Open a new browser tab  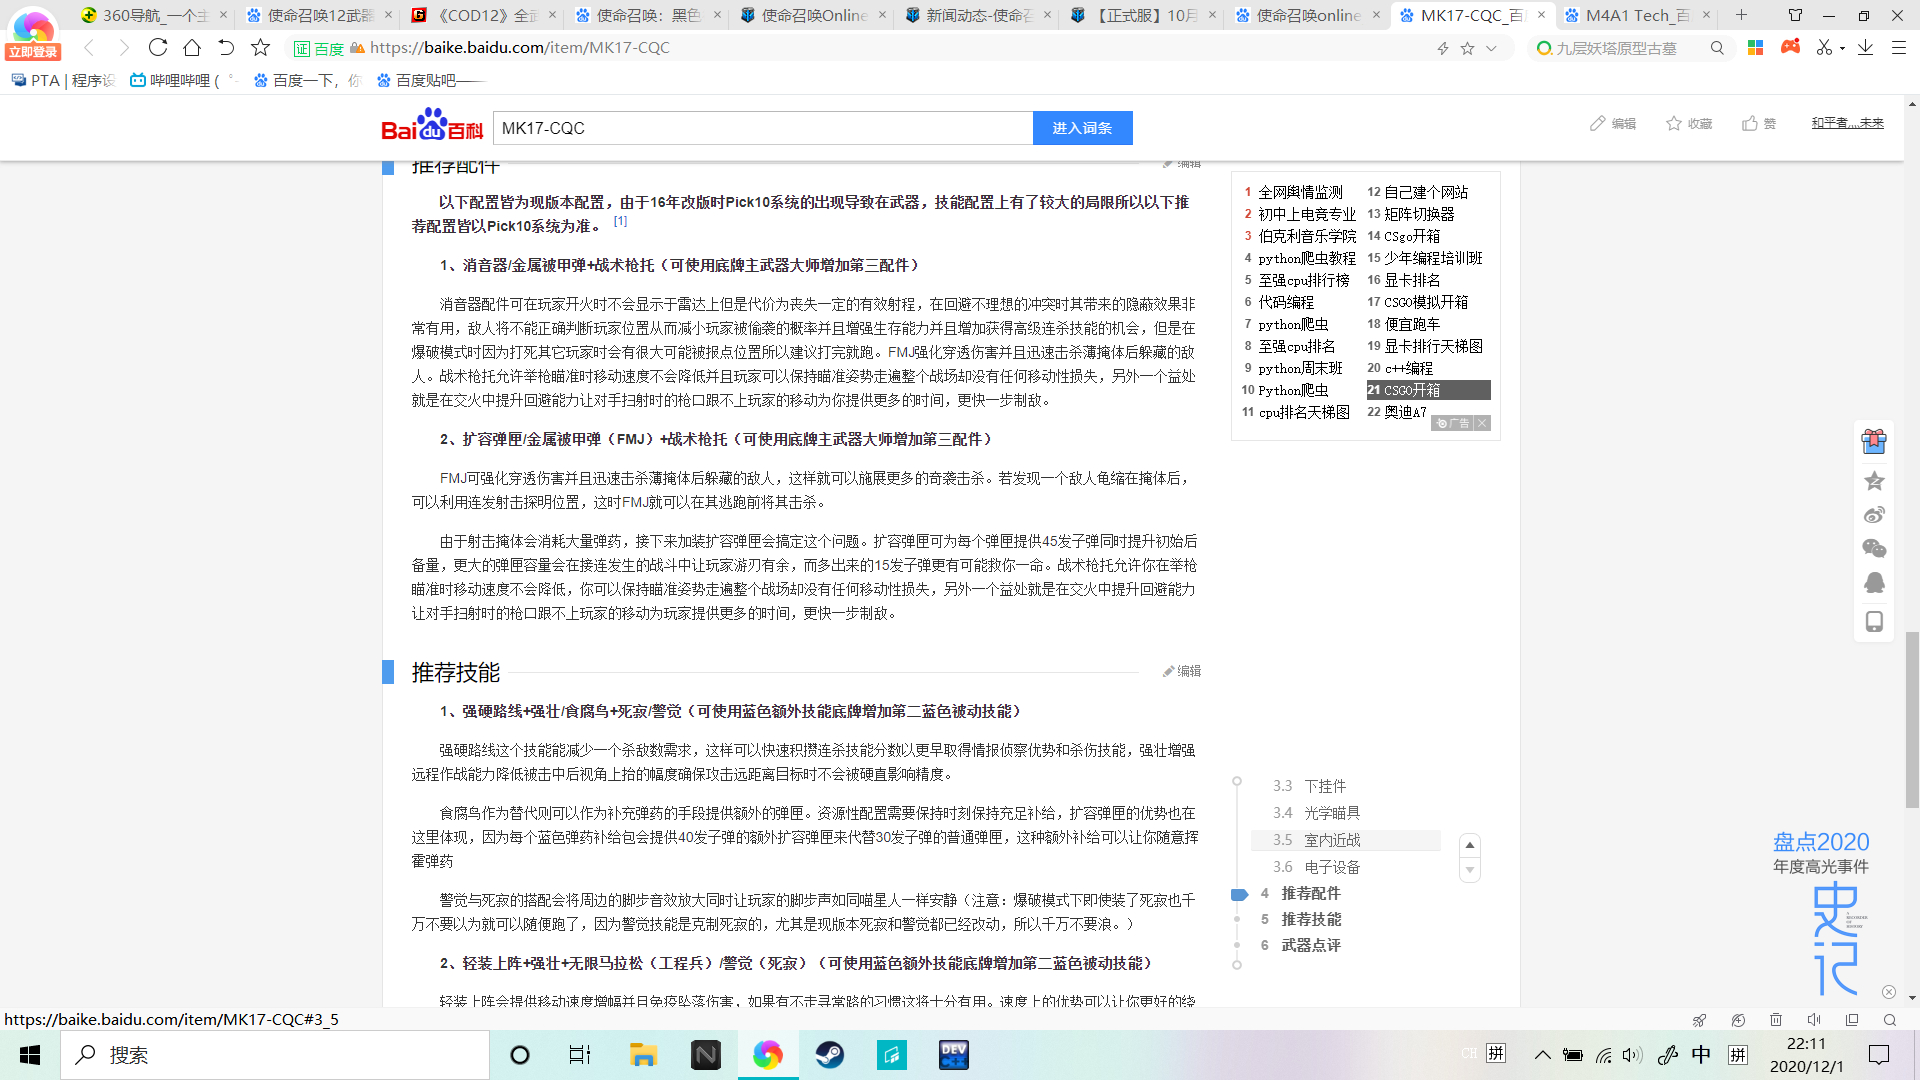pyautogui.click(x=1741, y=15)
